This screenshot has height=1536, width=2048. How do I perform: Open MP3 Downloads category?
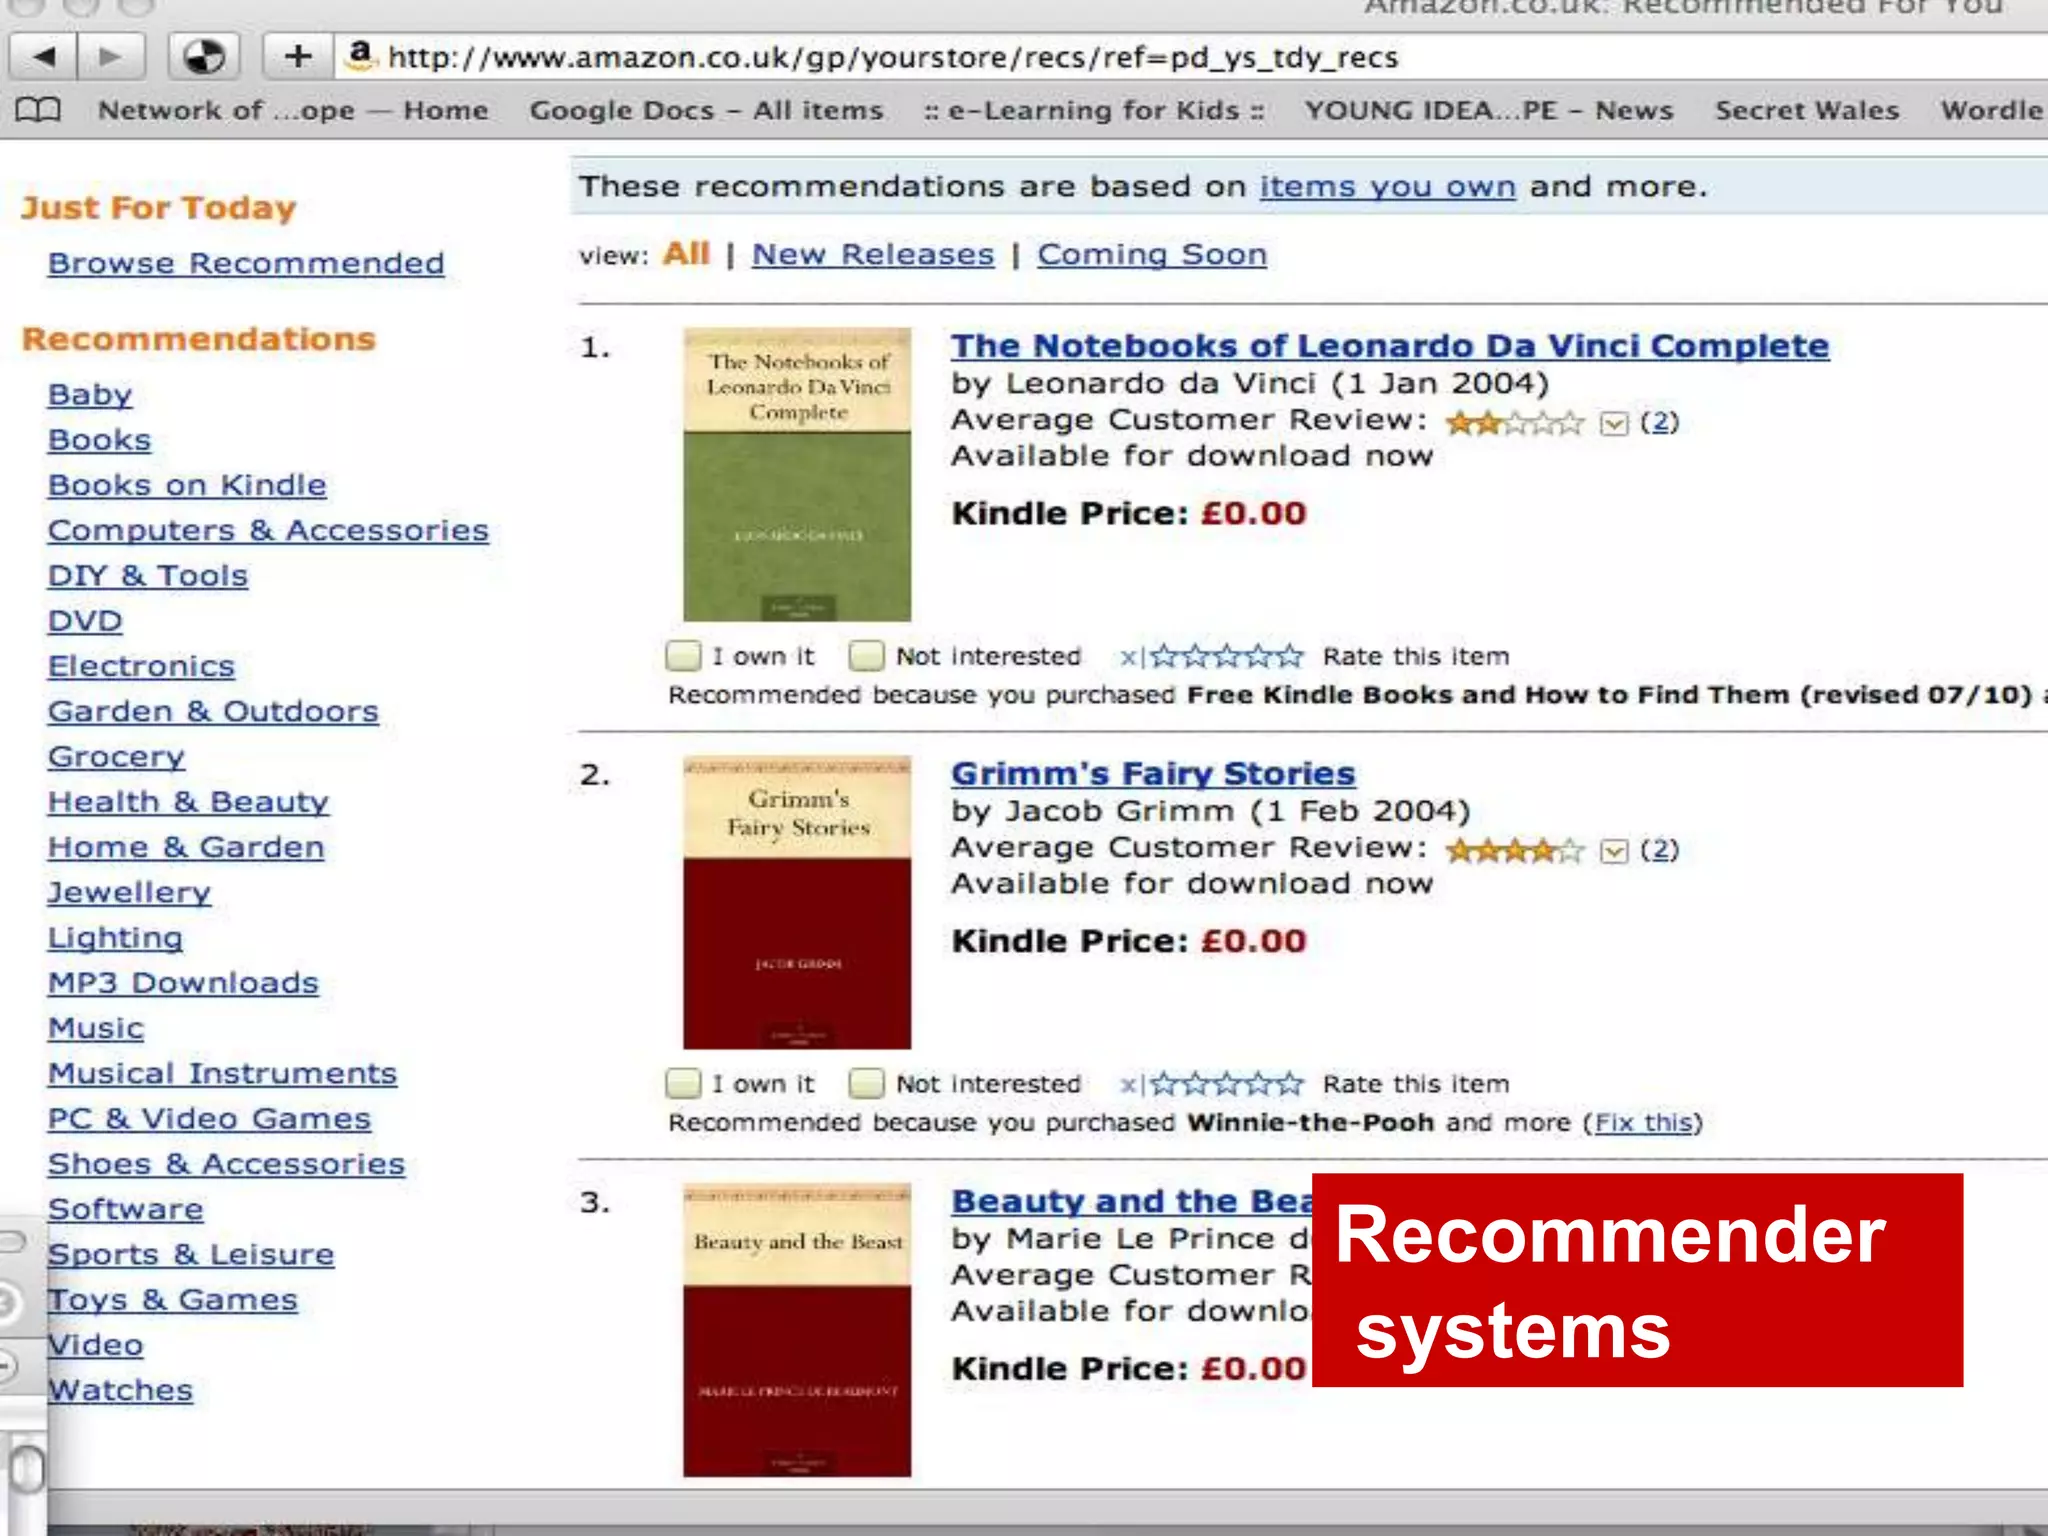pyautogui.click(x=183, y=983)
